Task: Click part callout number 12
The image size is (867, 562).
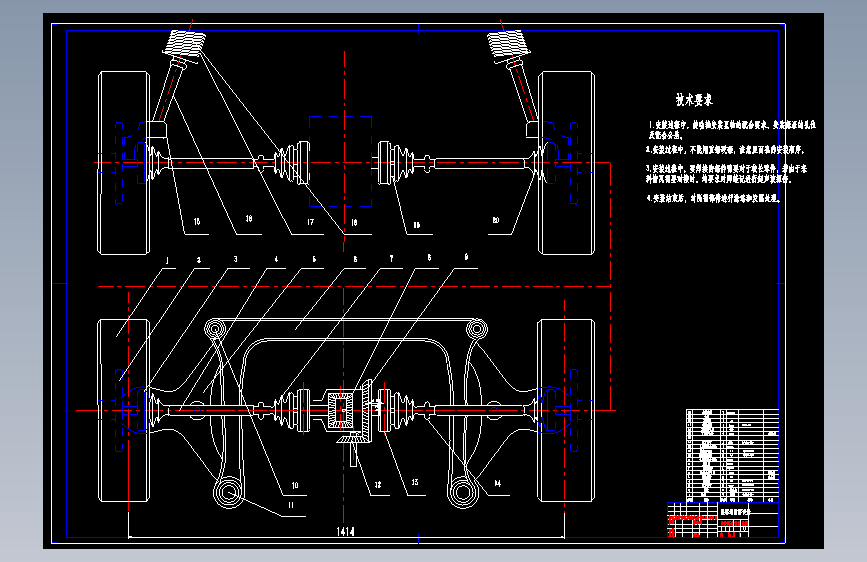Action: click(378, 485)
